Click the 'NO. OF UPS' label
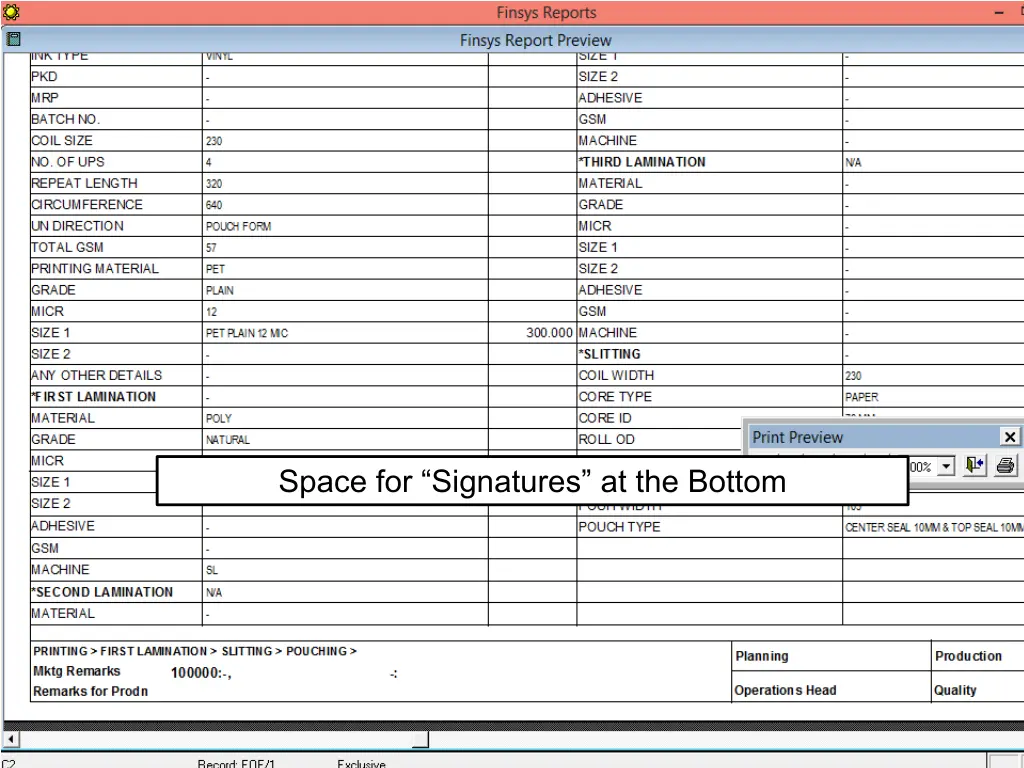 (68, 162)
